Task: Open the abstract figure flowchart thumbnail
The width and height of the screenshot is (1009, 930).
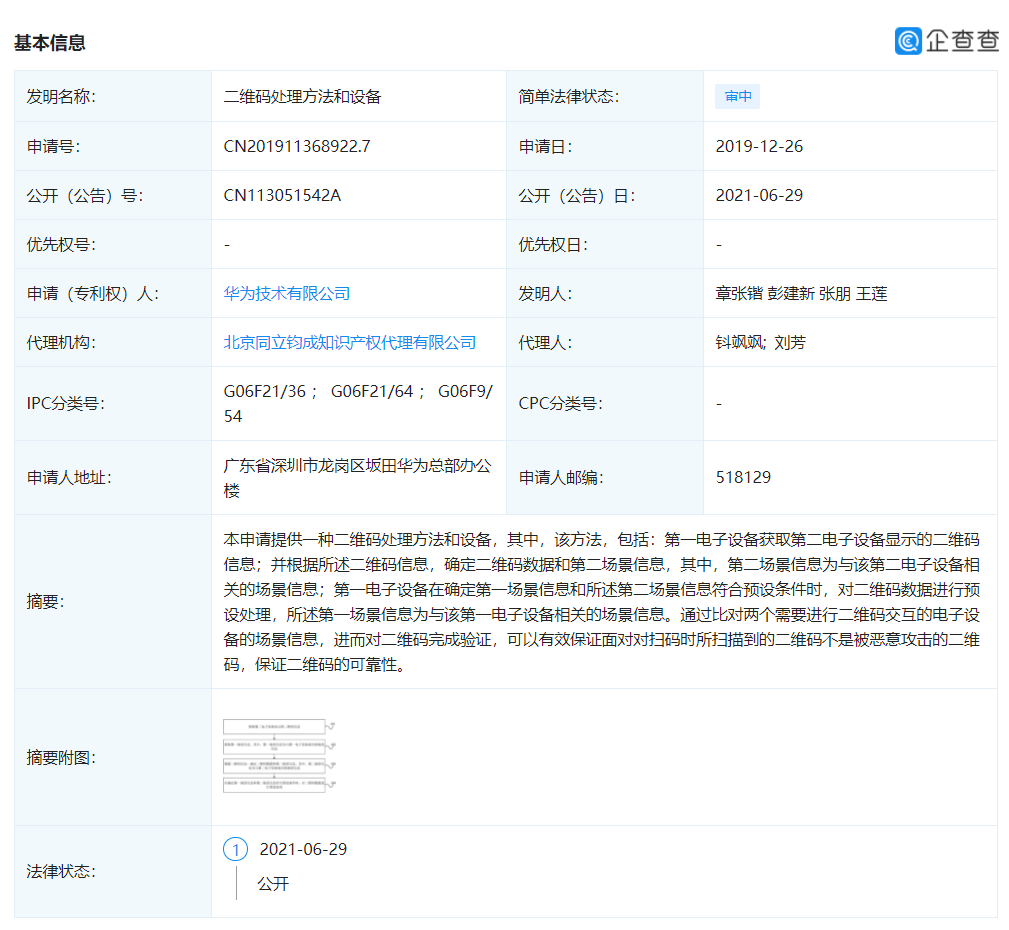Action: [276, 756]
